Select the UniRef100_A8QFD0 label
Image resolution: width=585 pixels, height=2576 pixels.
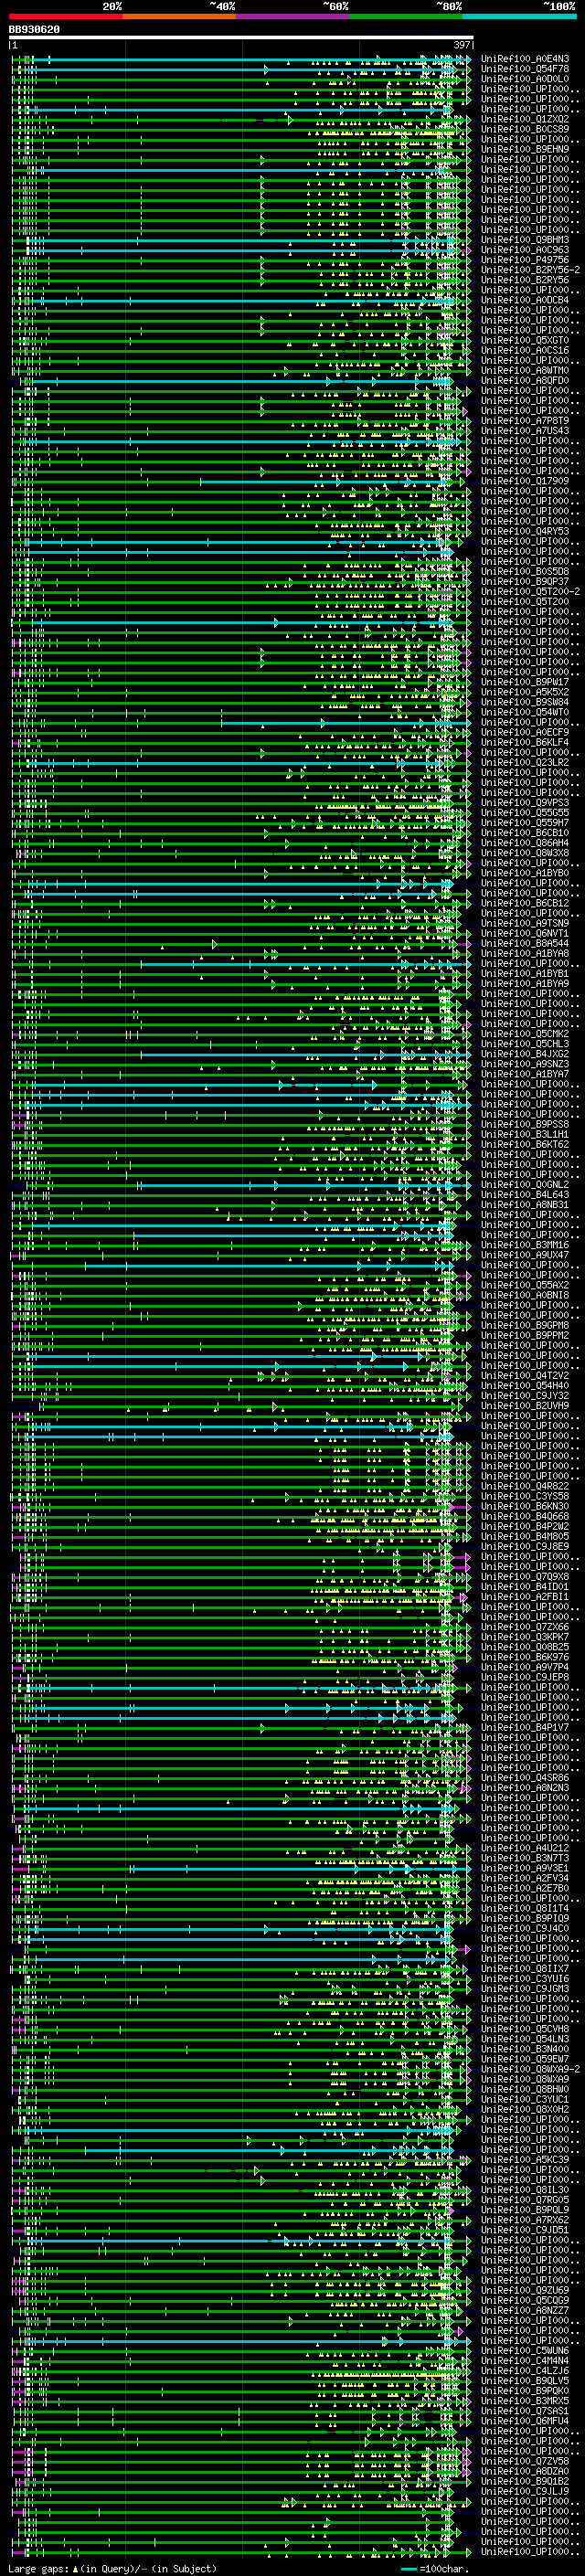524,380
